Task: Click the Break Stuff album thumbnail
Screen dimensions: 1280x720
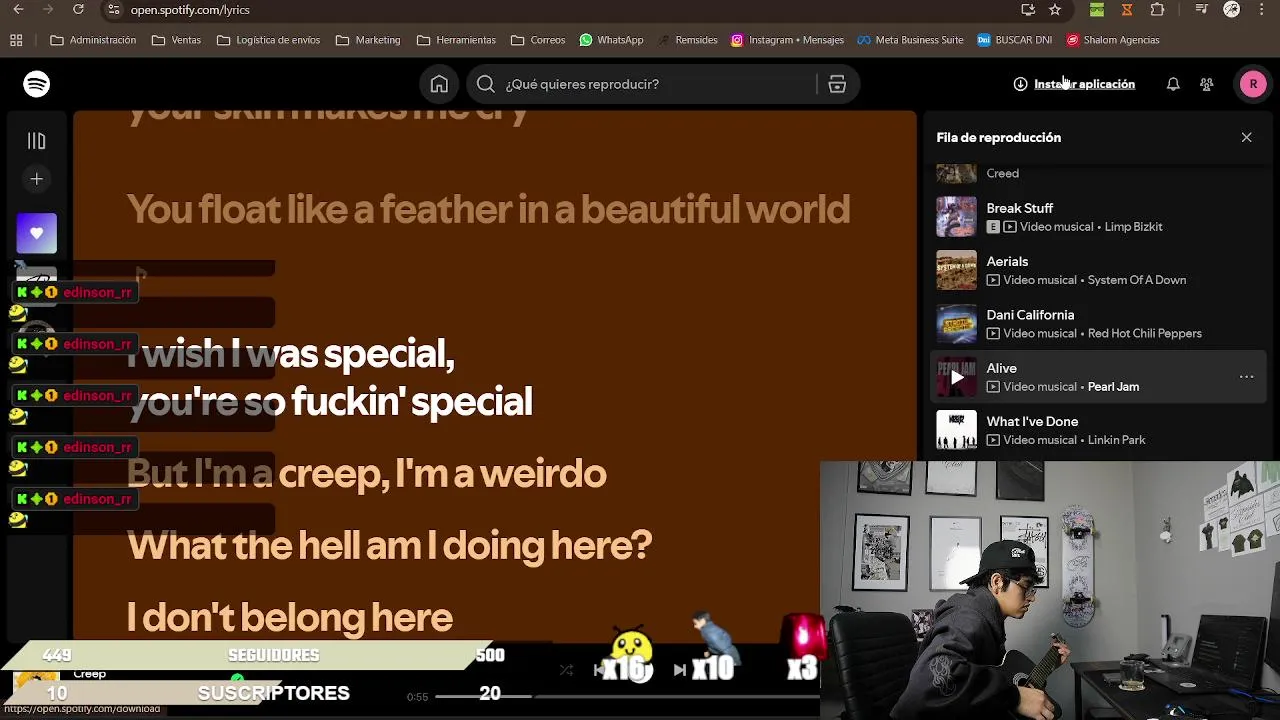Action: pos(957,217)
